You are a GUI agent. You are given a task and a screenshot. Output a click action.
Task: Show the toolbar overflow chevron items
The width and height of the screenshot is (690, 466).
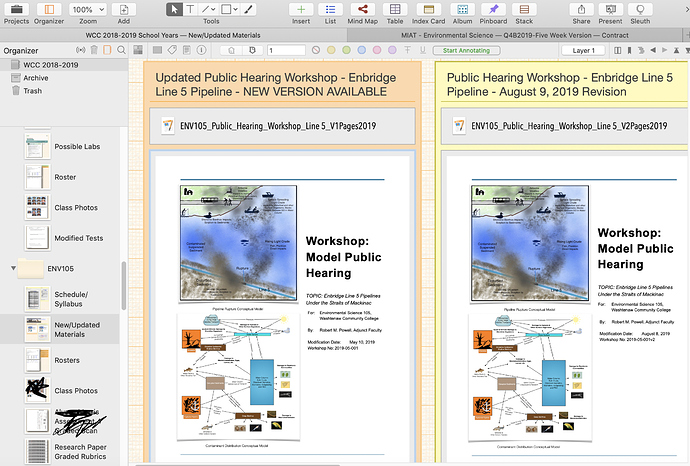click(685, 9)
